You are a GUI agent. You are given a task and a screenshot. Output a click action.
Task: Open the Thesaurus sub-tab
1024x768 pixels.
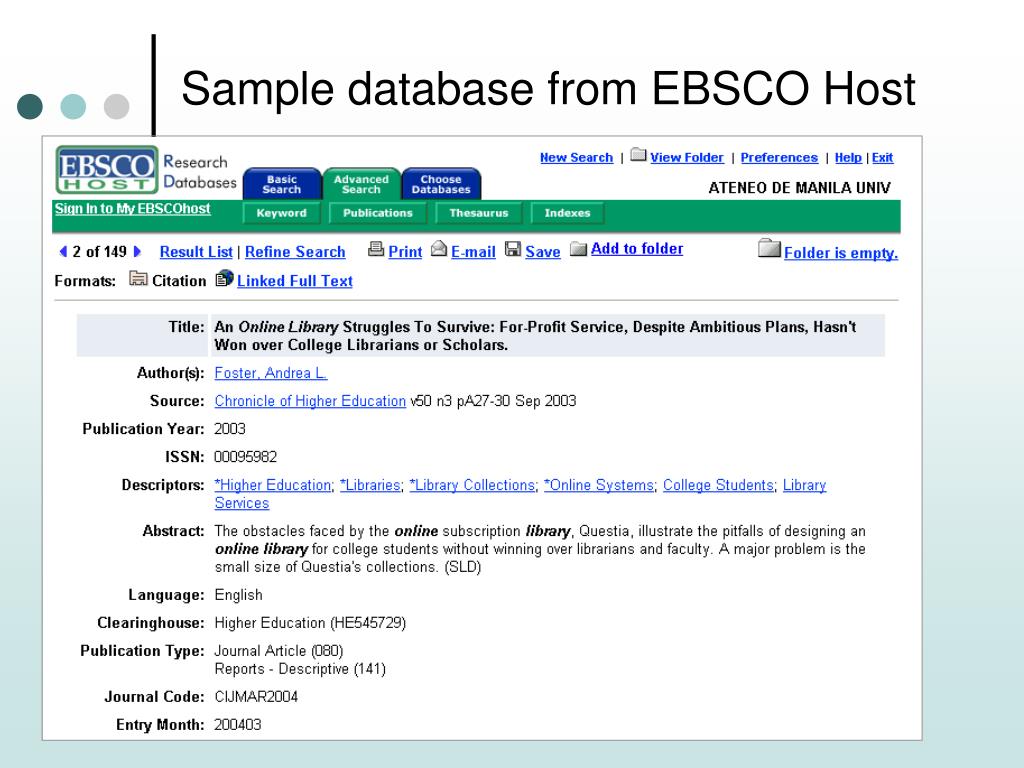479,213
